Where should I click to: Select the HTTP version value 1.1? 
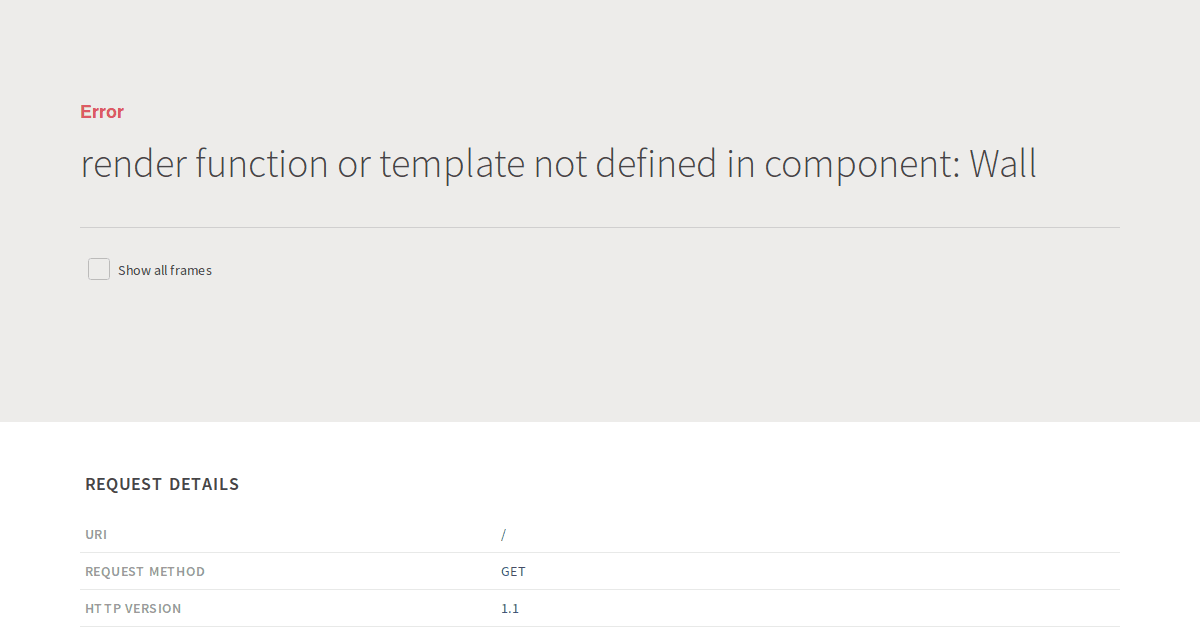[510, 608]
